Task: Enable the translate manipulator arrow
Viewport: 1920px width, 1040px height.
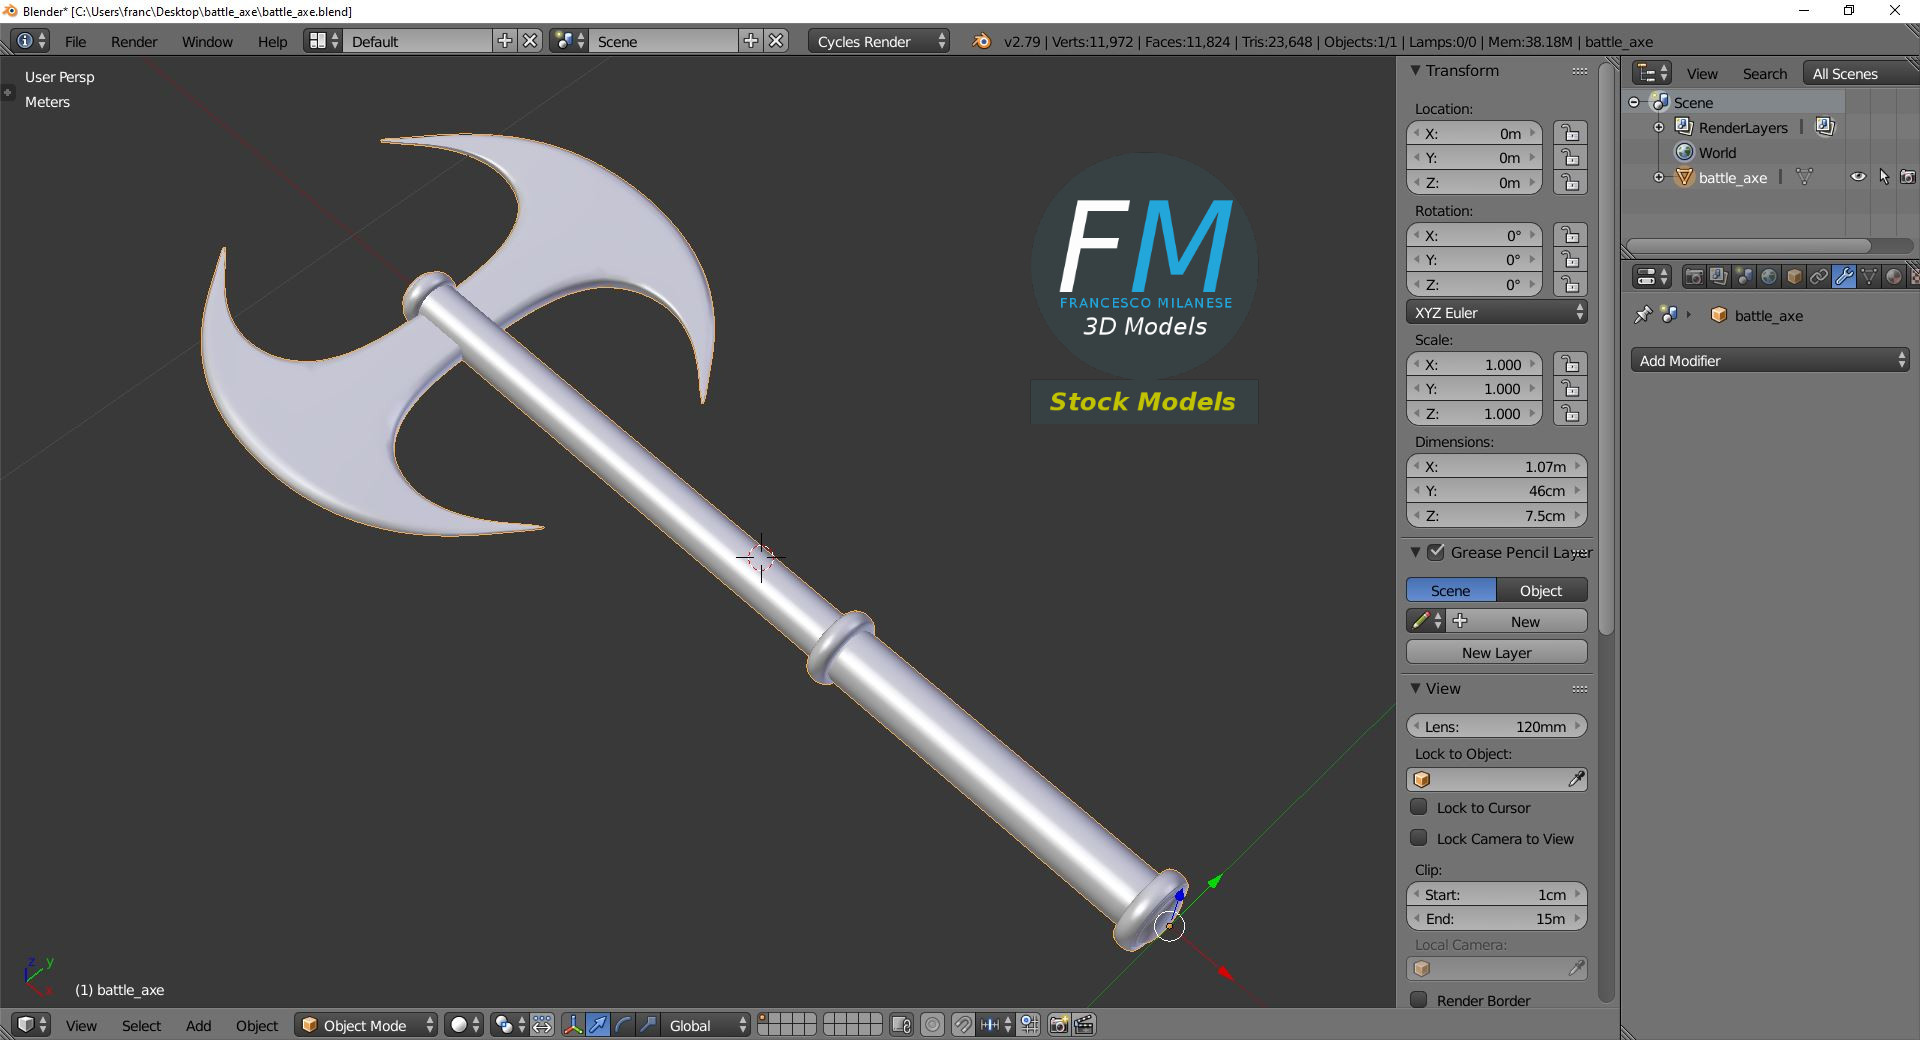Action: 598,1025
